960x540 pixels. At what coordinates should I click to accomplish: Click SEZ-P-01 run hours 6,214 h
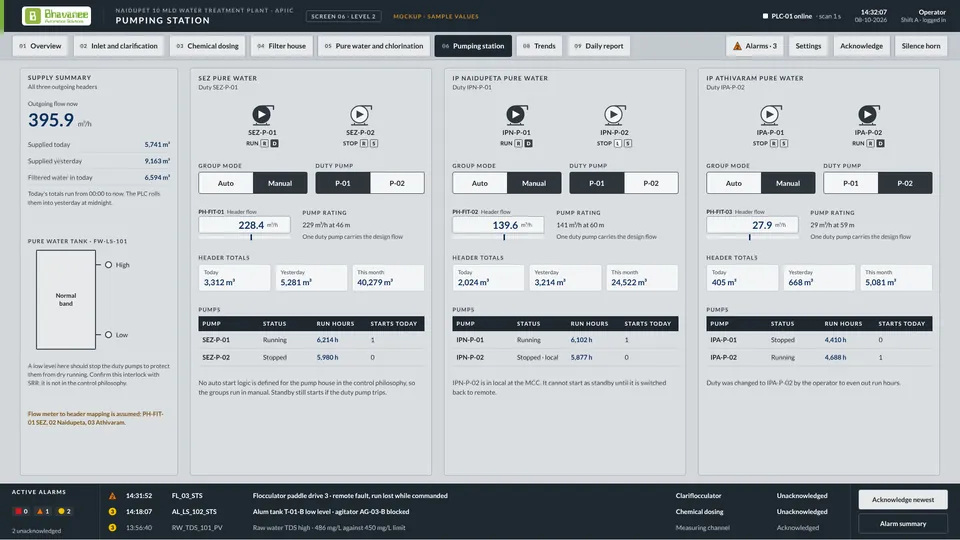point(328,340)
